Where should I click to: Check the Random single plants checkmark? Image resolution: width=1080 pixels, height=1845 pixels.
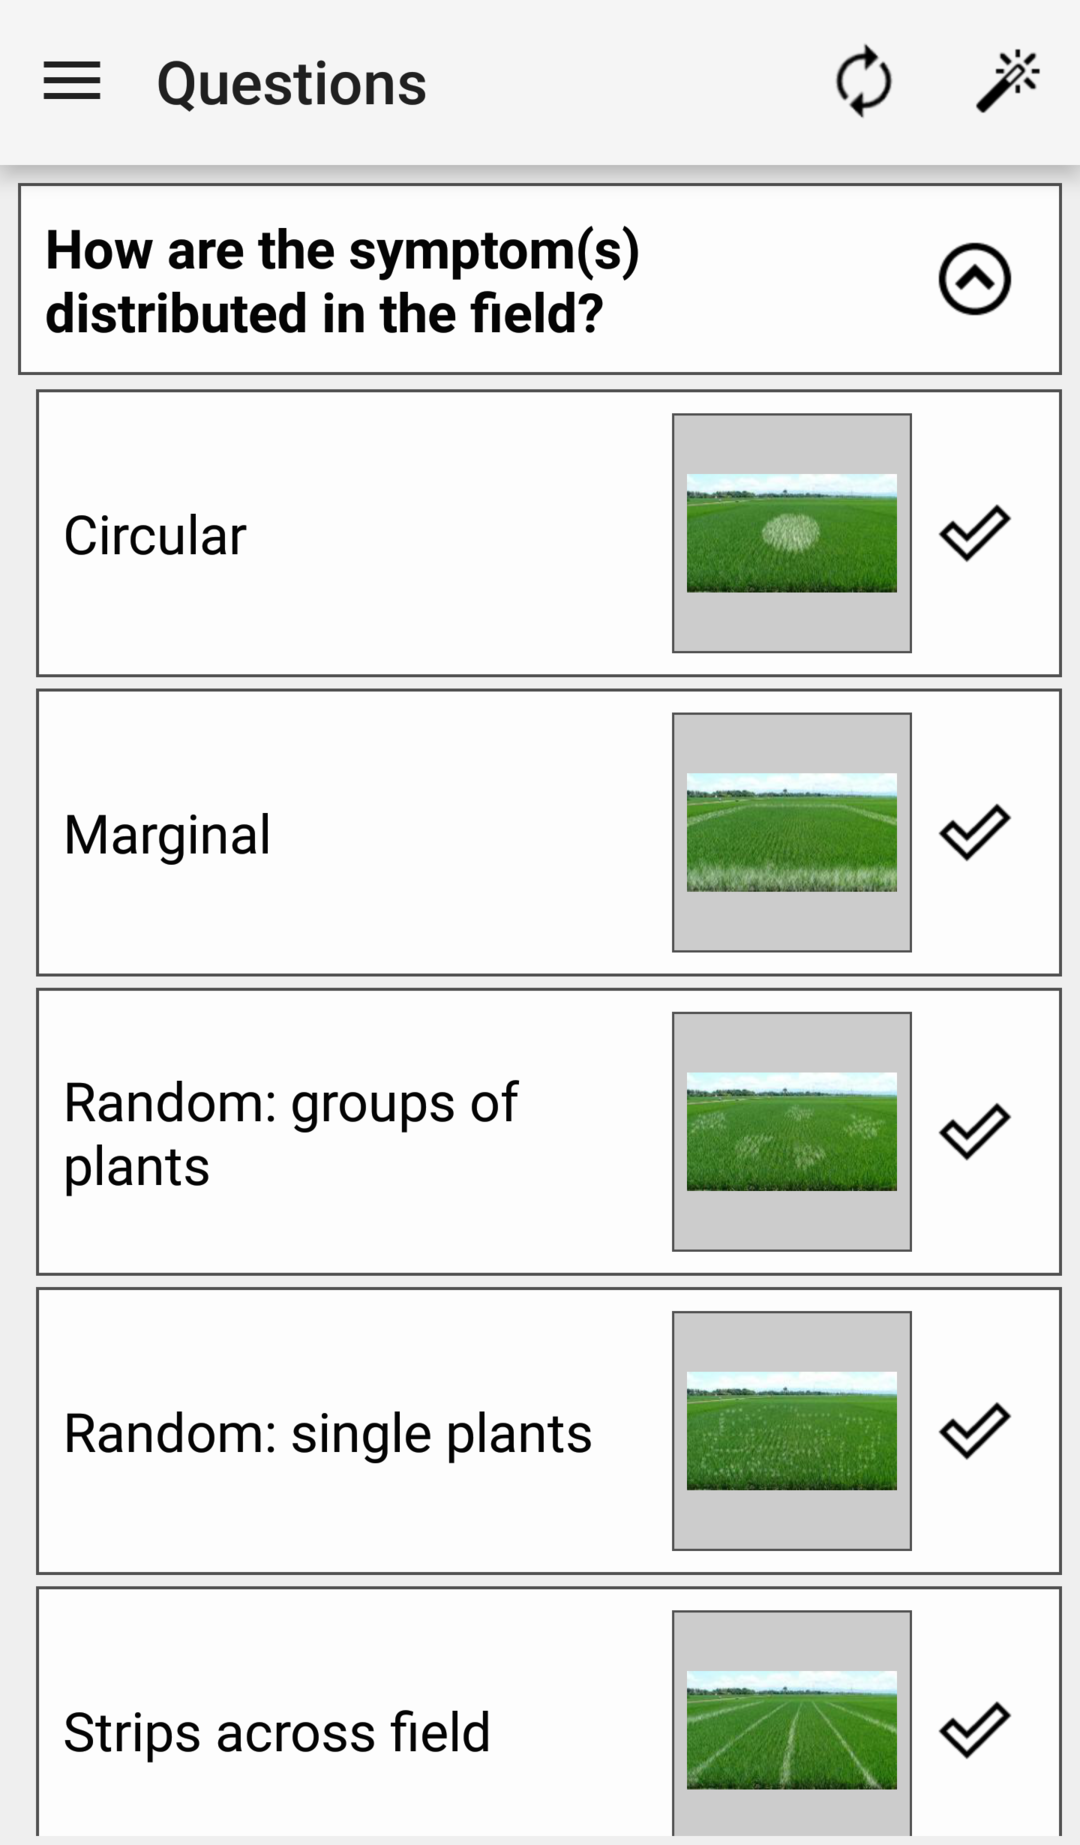[975, 1430]
